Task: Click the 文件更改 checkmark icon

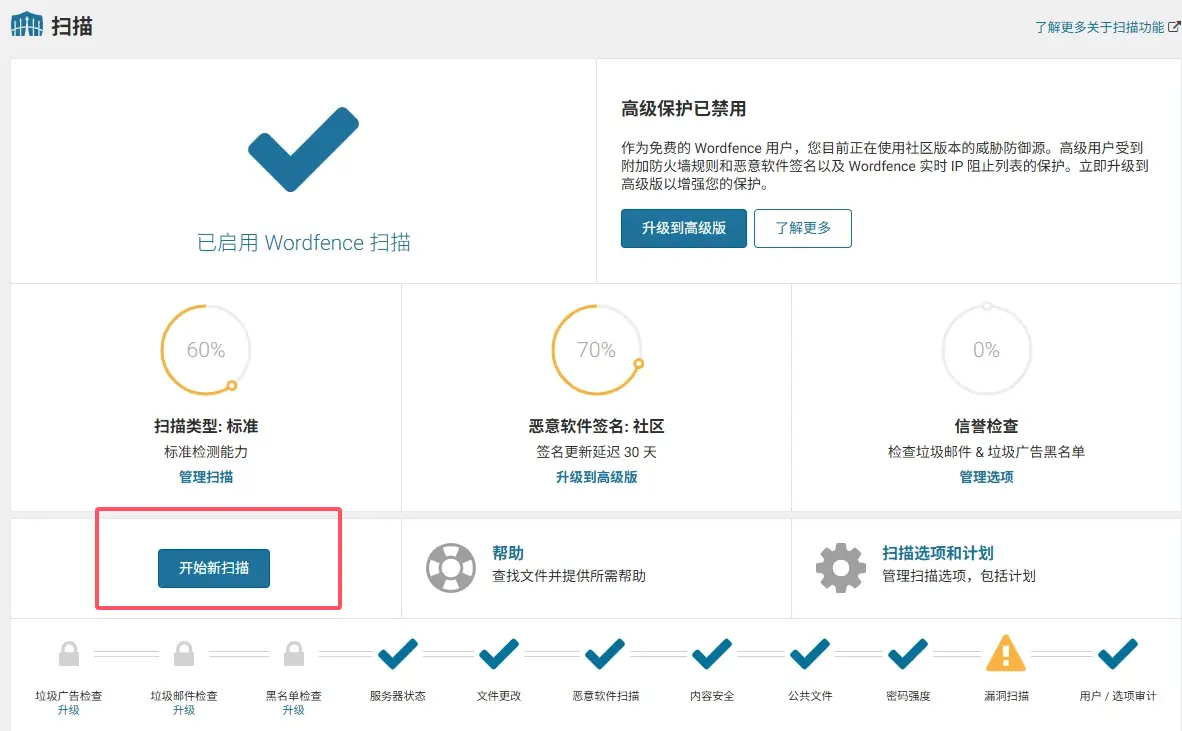Action: (499, 653)
